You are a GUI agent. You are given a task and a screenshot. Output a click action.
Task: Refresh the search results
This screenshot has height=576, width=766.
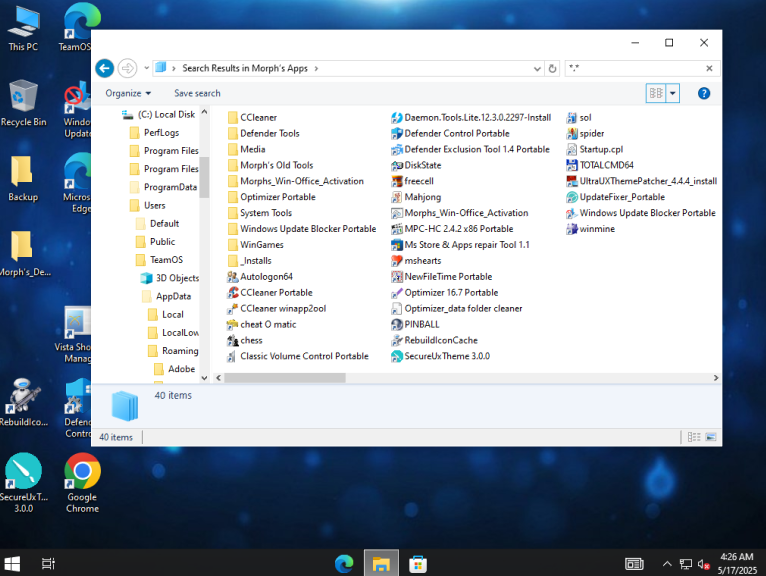click(x=552, y=68)
